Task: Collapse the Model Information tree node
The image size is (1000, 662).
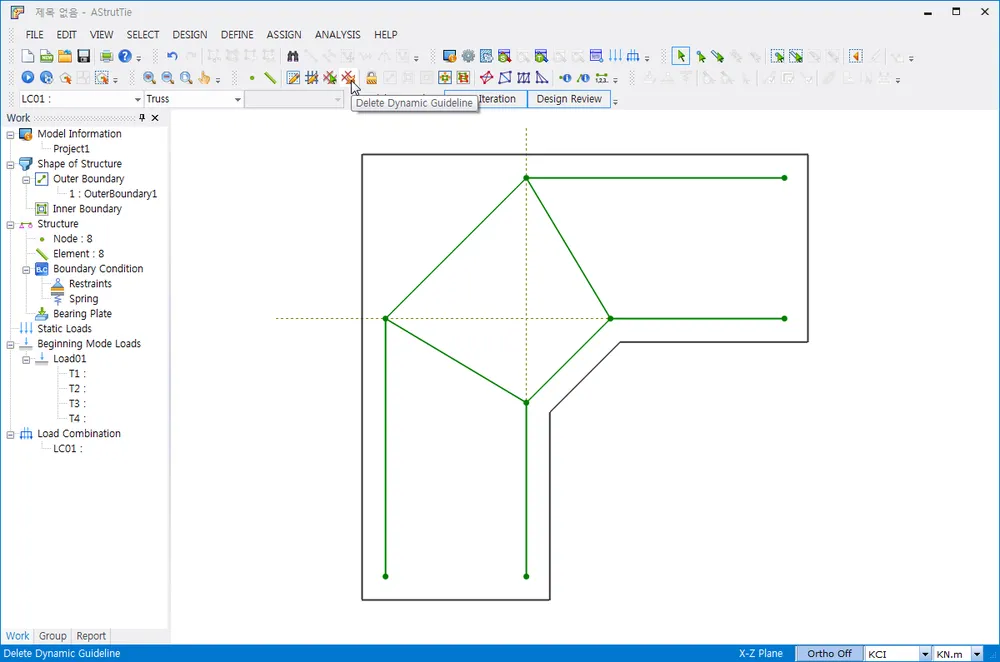Action: pos(10,135)
